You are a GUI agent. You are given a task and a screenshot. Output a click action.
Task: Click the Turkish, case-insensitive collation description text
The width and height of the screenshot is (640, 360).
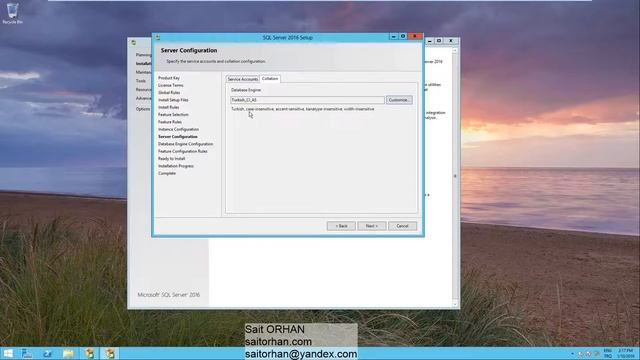click(302, 109)
